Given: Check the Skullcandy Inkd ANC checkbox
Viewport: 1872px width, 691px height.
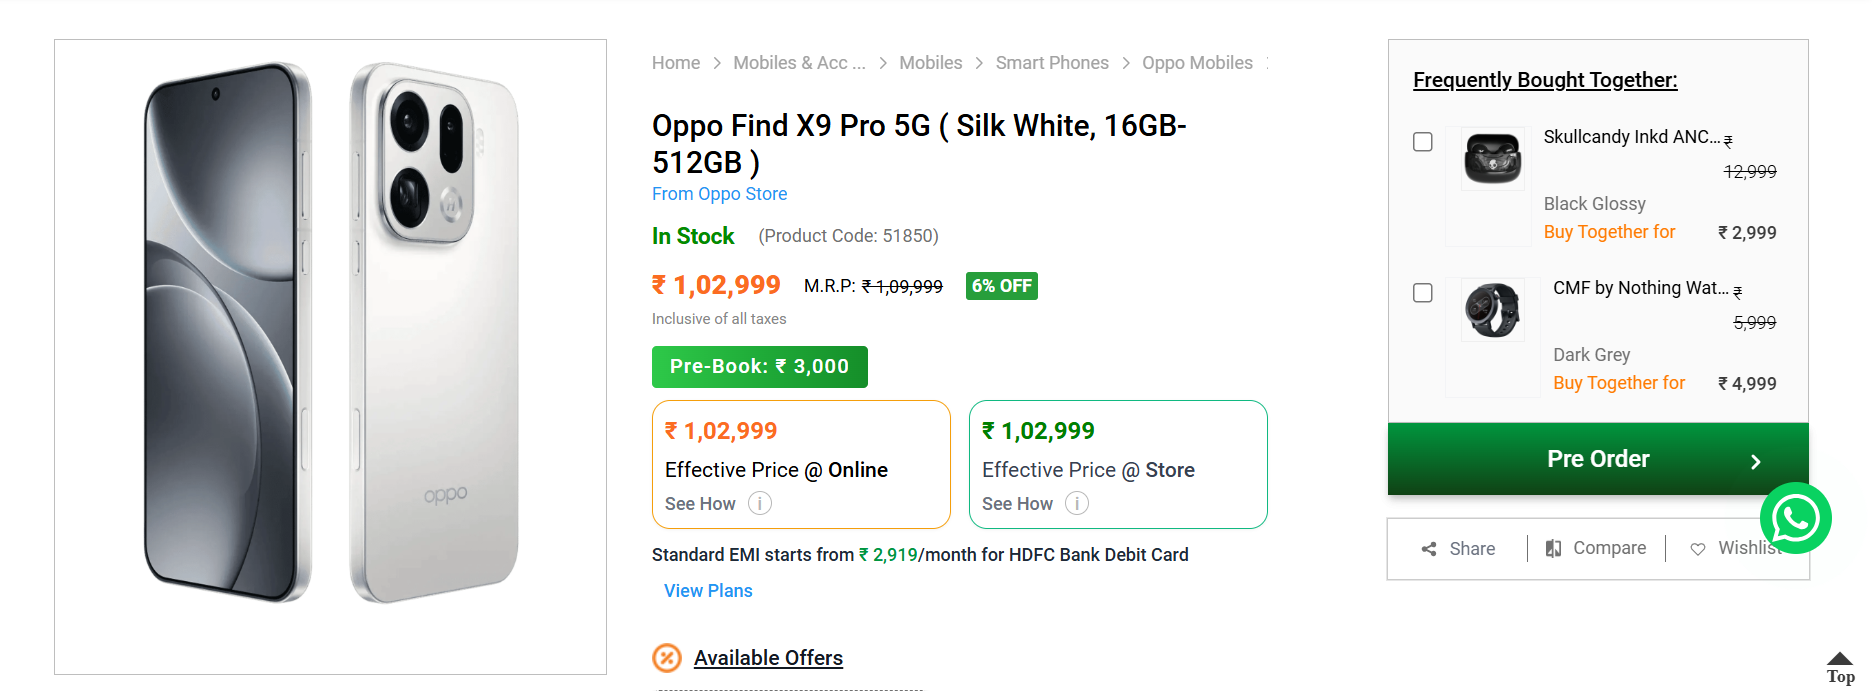Looking at the screenshot, I should pos(1423,142).
